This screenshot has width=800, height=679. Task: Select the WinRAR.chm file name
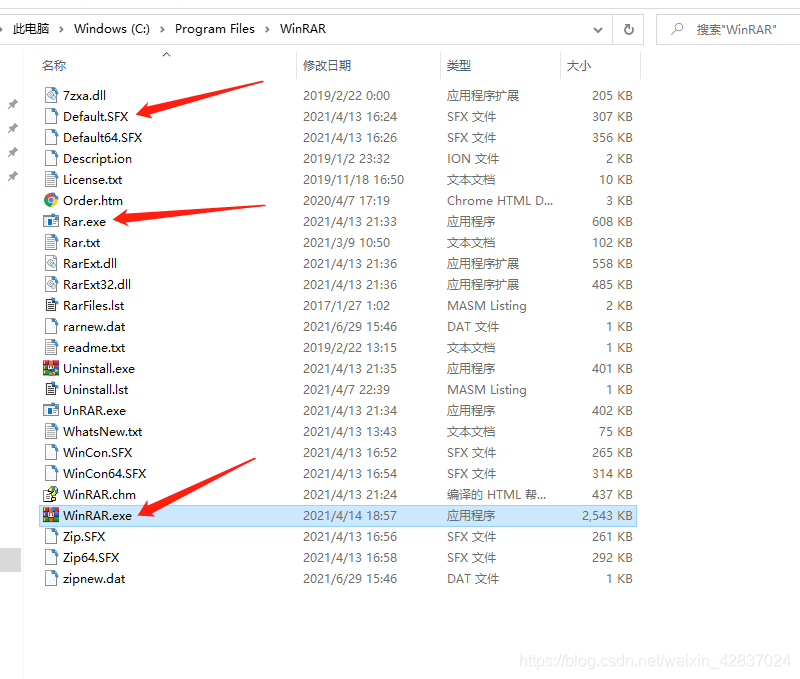[x=99, y=494]
